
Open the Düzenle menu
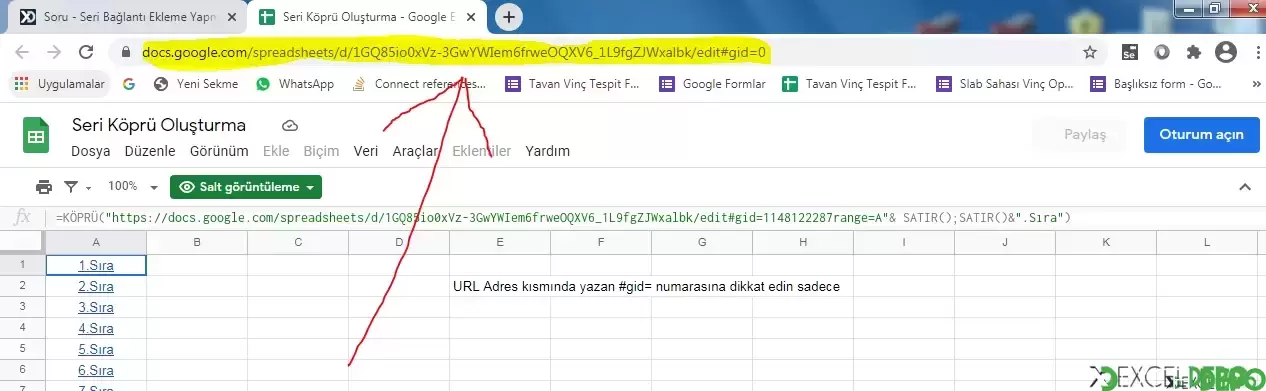coord(150,151)
